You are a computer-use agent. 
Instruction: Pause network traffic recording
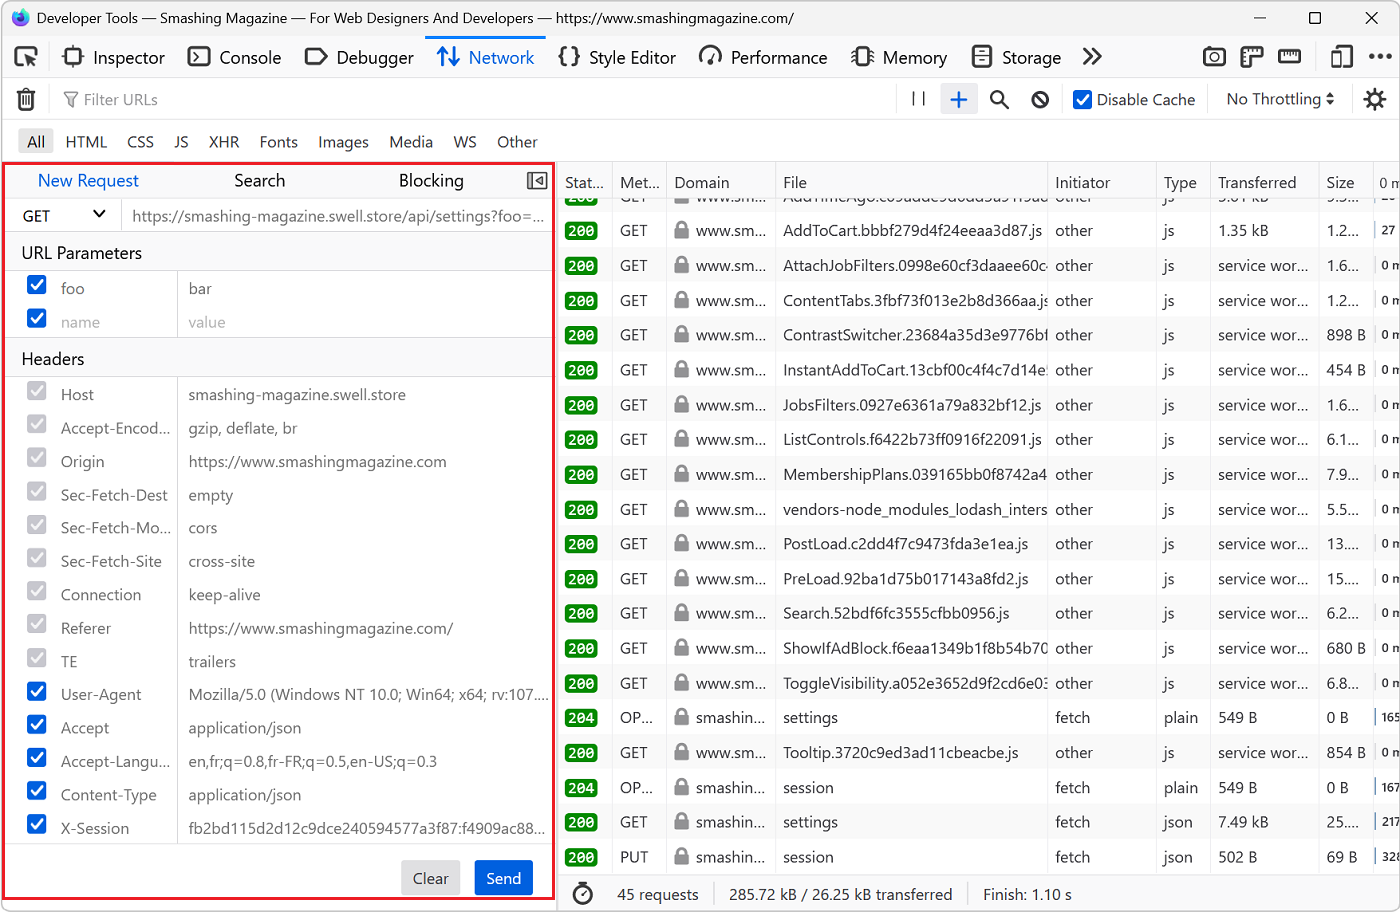917,99
